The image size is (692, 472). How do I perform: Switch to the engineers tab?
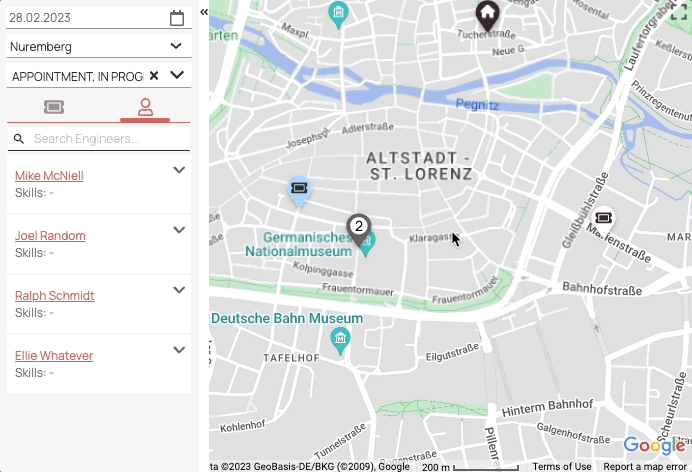145,106
